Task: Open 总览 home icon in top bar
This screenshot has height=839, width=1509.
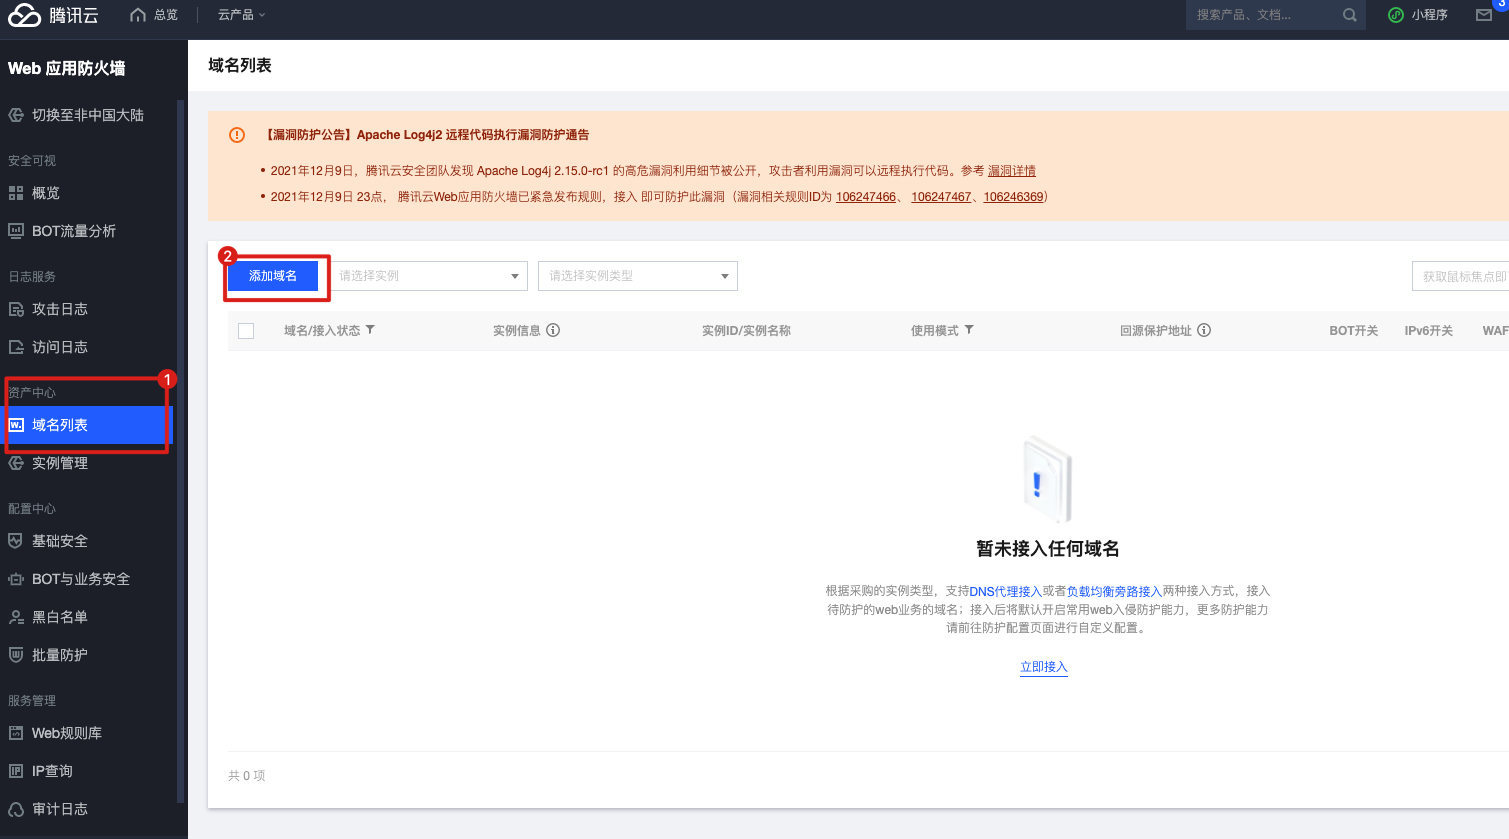Action: [138, 15]
